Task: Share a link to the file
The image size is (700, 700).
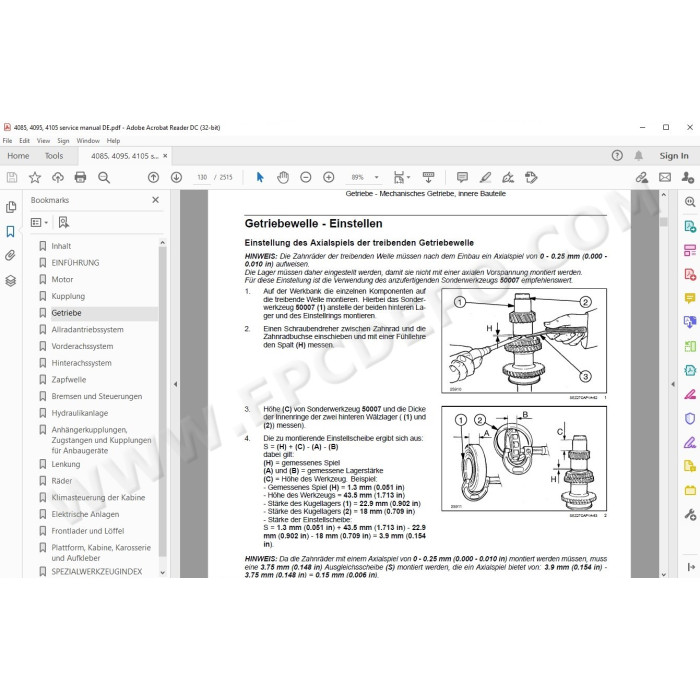Action: point(642,177)
